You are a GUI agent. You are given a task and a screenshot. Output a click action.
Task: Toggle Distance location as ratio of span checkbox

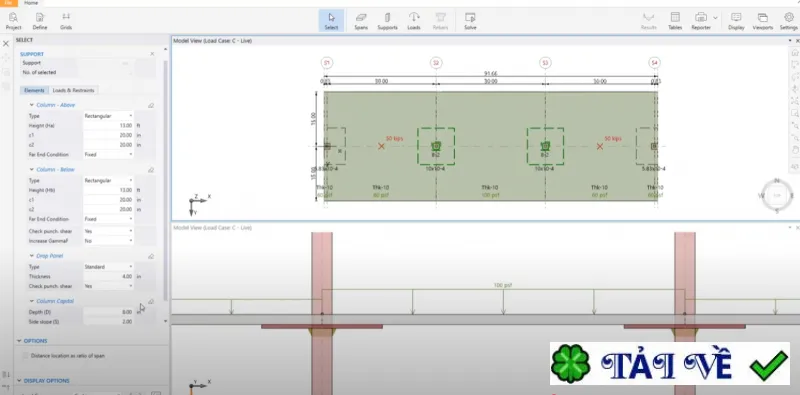26,356
